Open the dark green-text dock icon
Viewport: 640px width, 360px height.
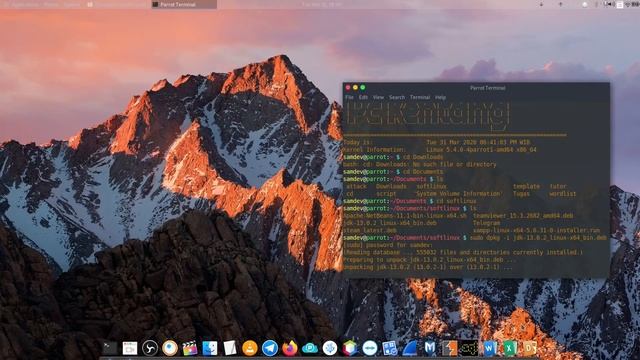click(469, 348)
